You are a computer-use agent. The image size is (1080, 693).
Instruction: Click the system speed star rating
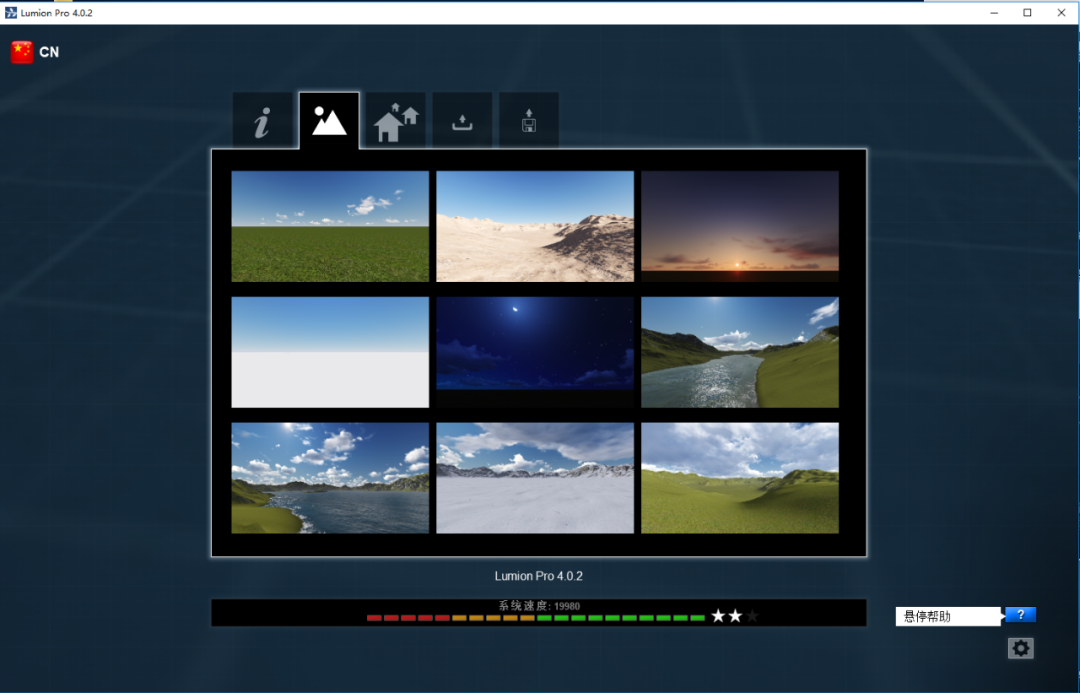tap(735, 616)
